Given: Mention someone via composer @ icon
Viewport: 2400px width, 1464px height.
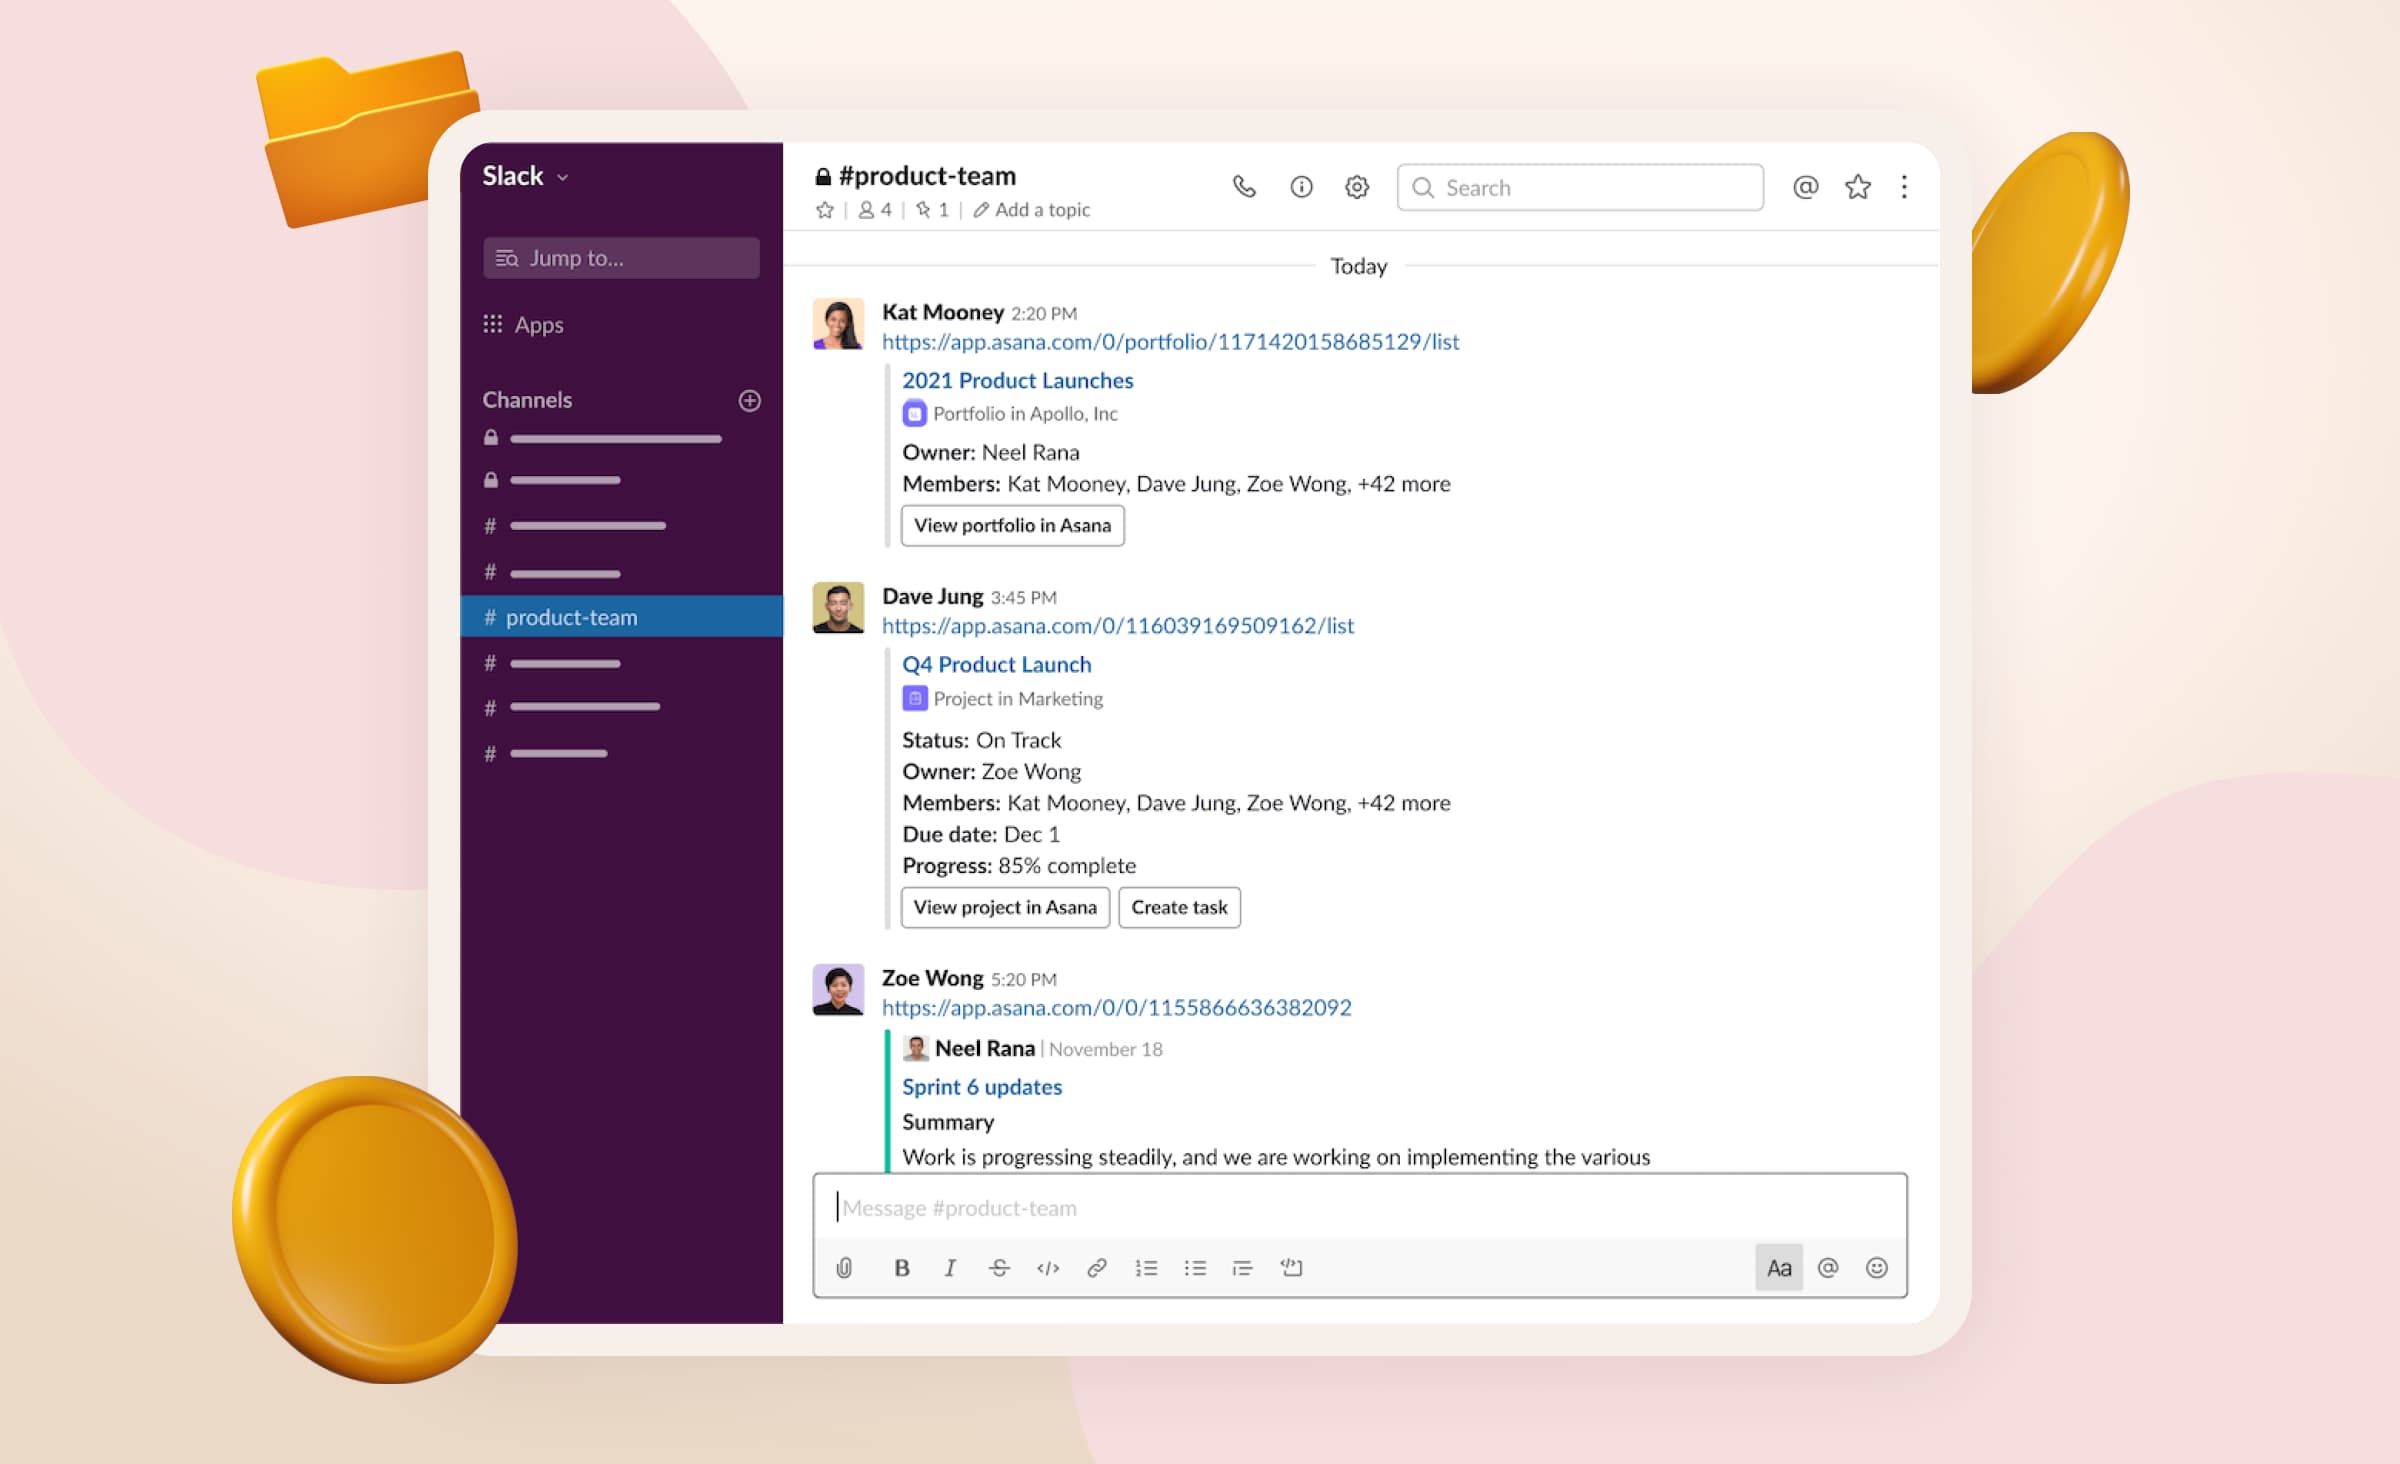Looking at the screenshot, I should click(x=1828, y=1268).
